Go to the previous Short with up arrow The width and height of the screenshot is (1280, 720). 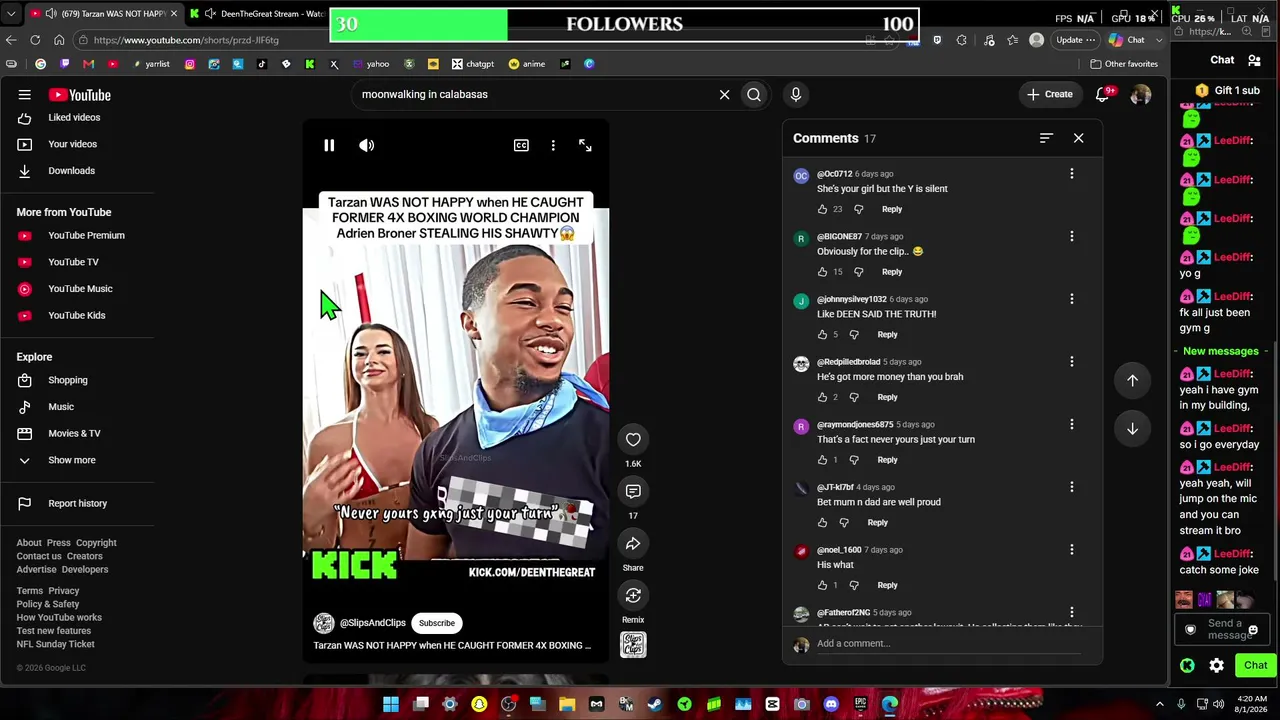tap(1132, 380)
